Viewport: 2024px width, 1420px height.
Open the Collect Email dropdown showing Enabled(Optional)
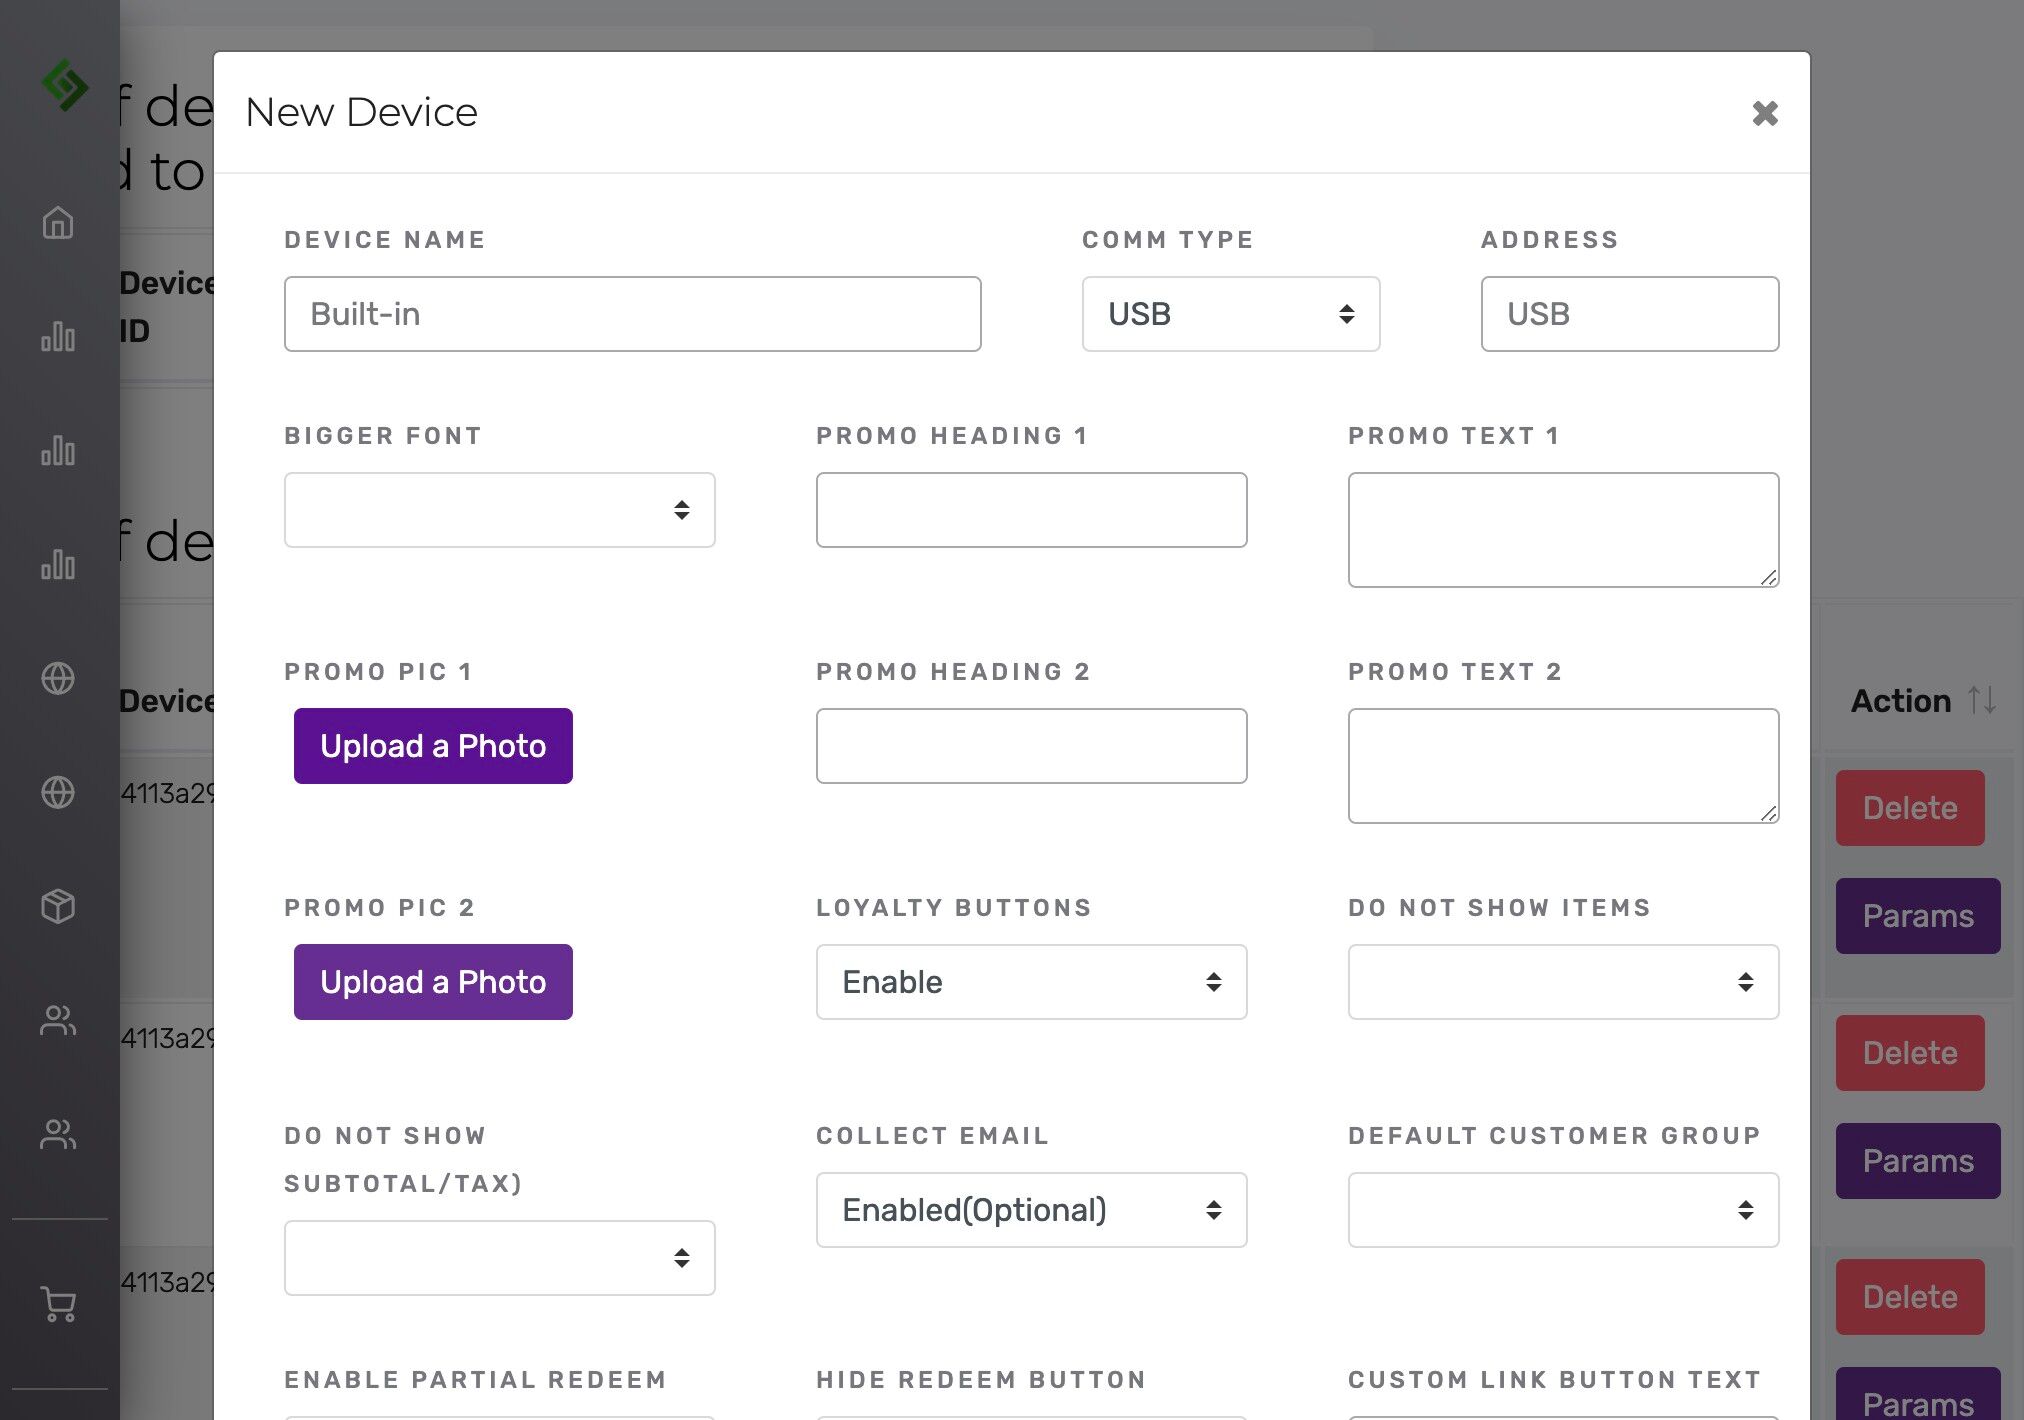coord(1032,1210)
